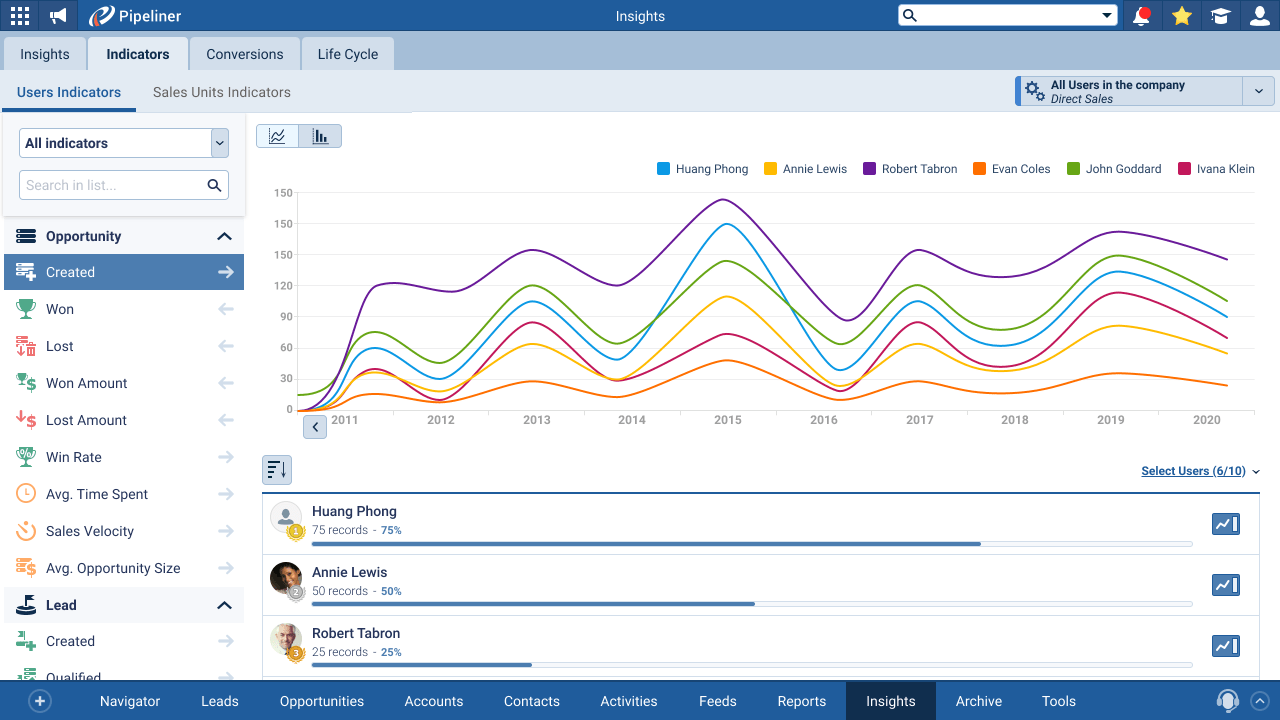The height and width of the screenshot is (720, 1280).
Task: Open the notifications bell
Action: click(x=1141, y=16)
